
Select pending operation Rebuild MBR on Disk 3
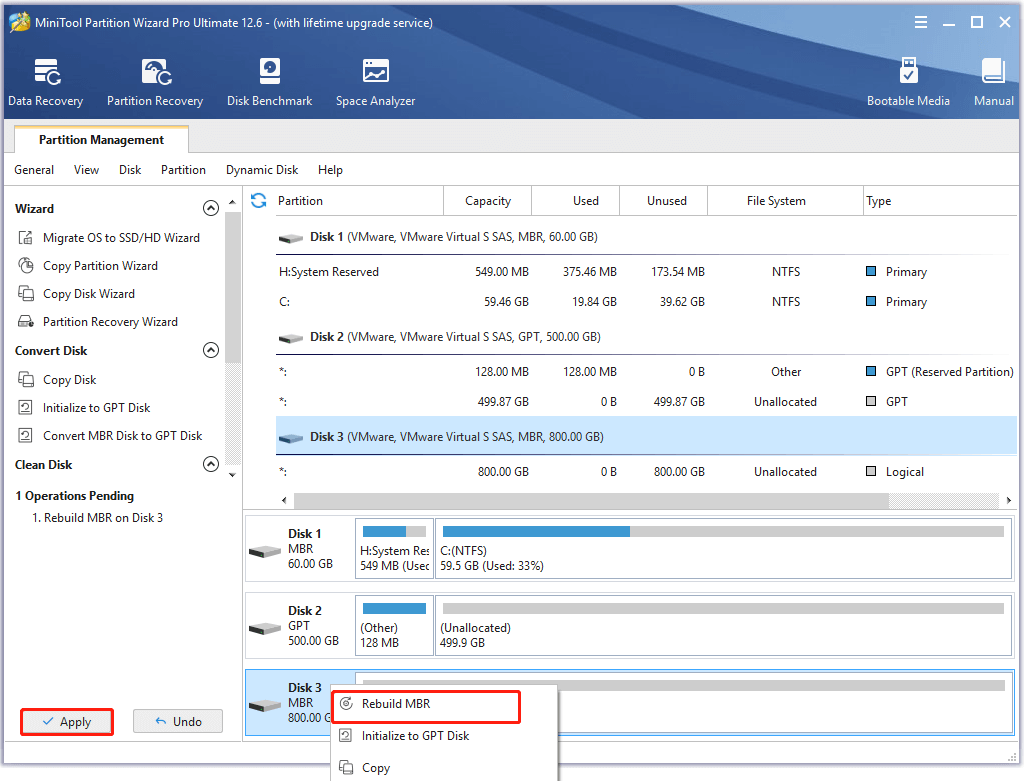pyautogui.click(x=97, y=518)
